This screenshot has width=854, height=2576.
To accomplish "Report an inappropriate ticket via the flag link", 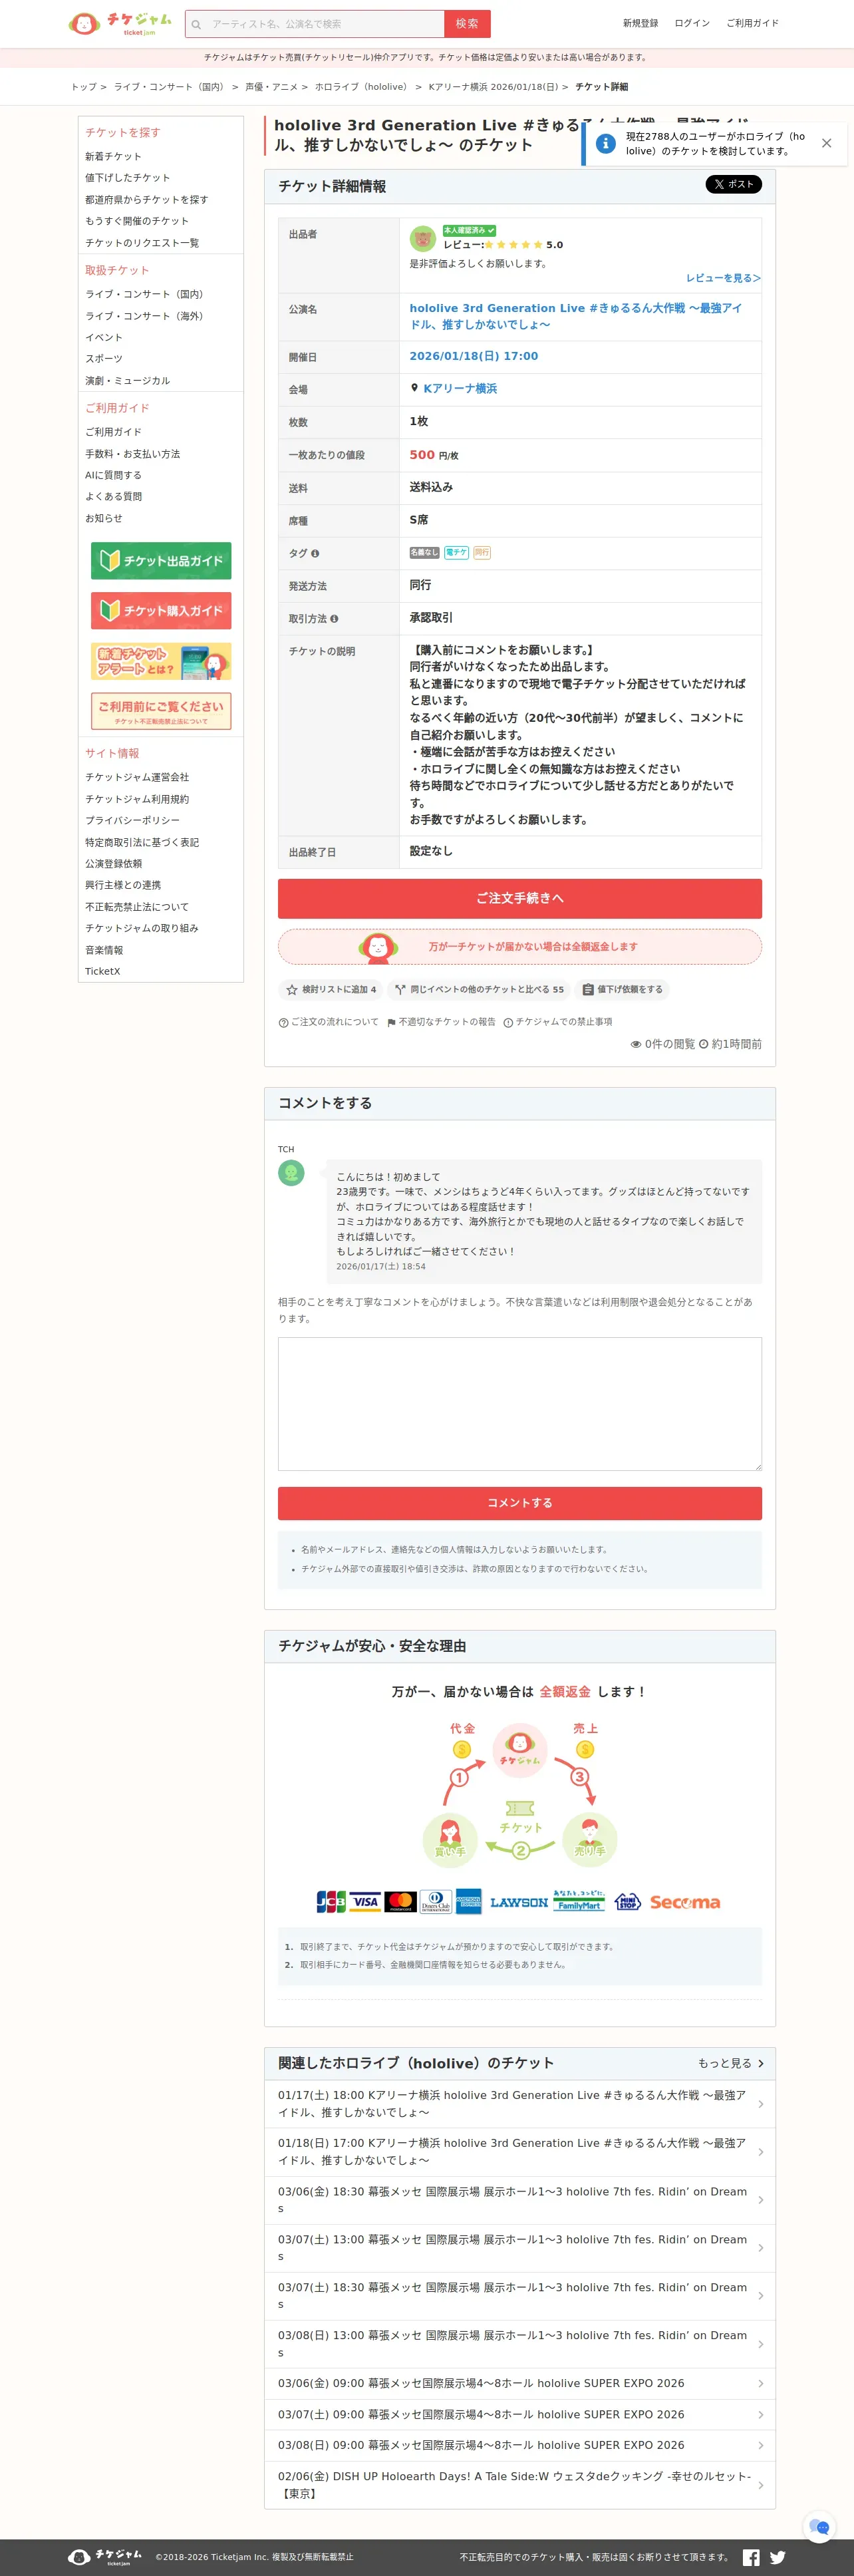I will pyautogui.click(x=441, y=1022).
